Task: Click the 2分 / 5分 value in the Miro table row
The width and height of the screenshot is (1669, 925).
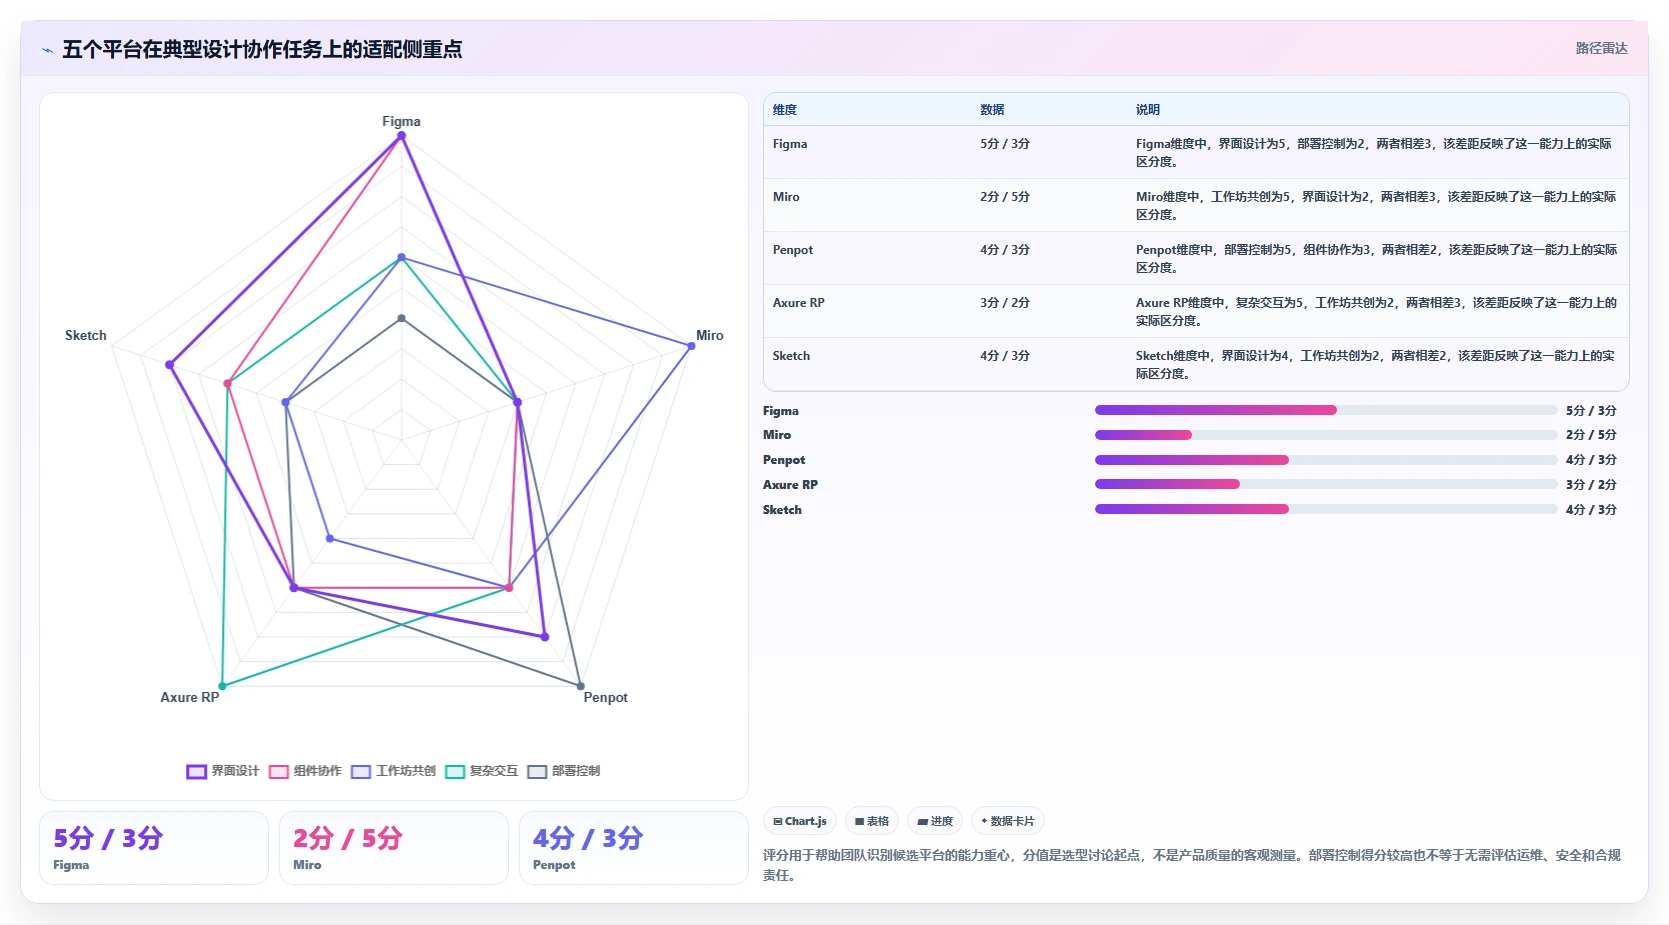Action: (x=1005, y=197)
